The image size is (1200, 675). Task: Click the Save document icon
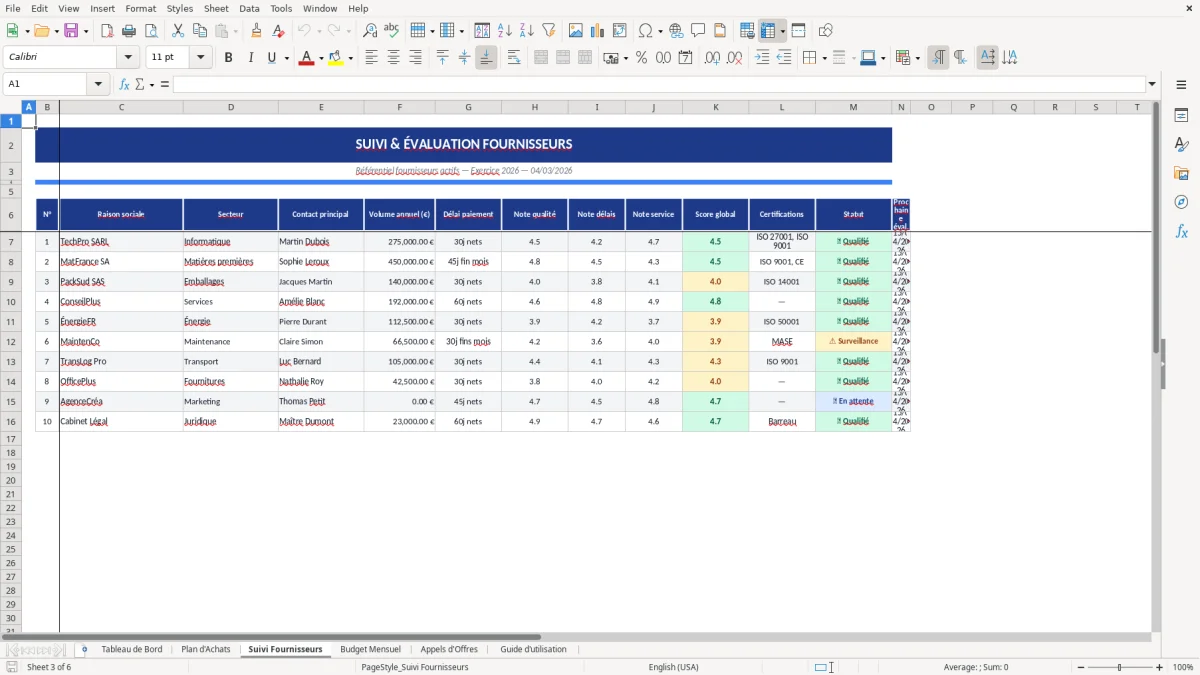[x=71, y=31]
